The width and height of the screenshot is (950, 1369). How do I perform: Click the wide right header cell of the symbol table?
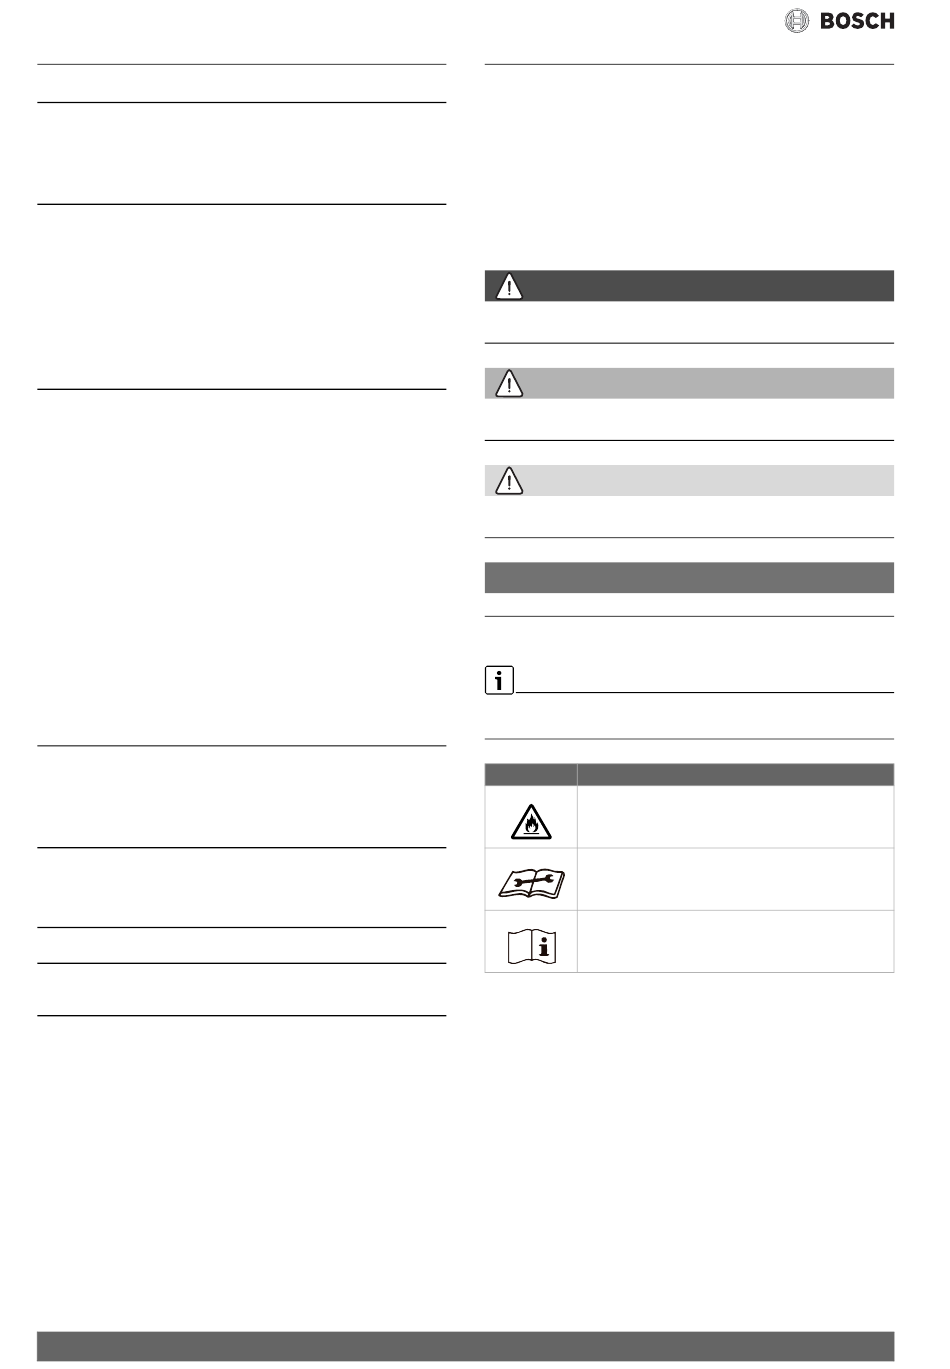click(x=735, y=774)
